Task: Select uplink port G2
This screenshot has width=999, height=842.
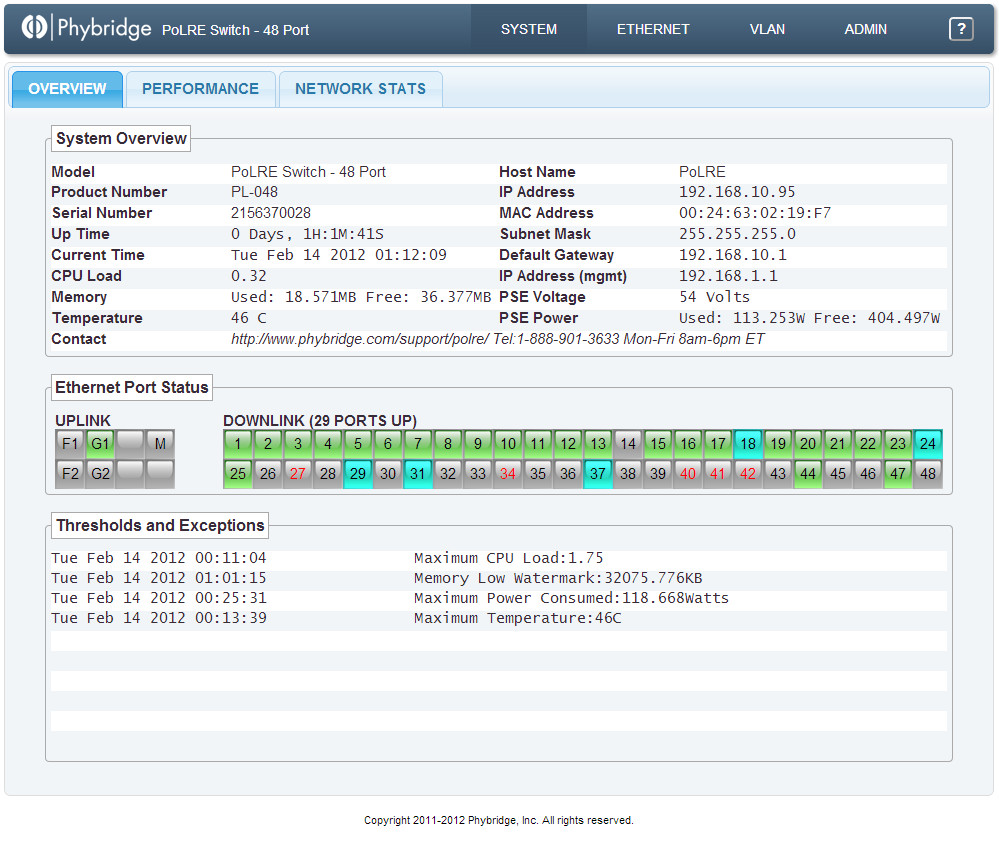Action: pyautogui.click(x=100, y=474)
